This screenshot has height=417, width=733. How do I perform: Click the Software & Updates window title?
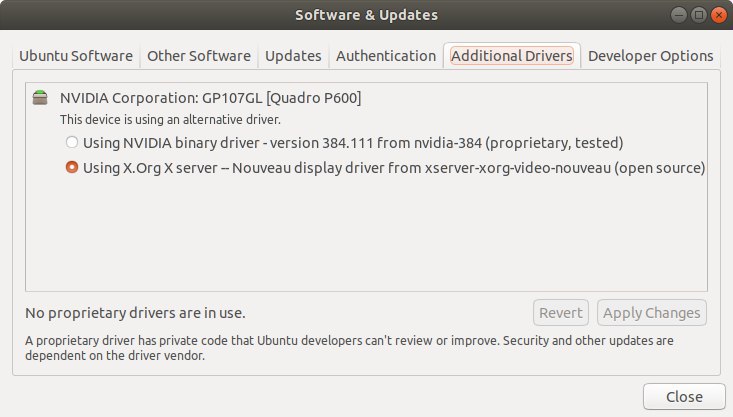click(366, 15)
